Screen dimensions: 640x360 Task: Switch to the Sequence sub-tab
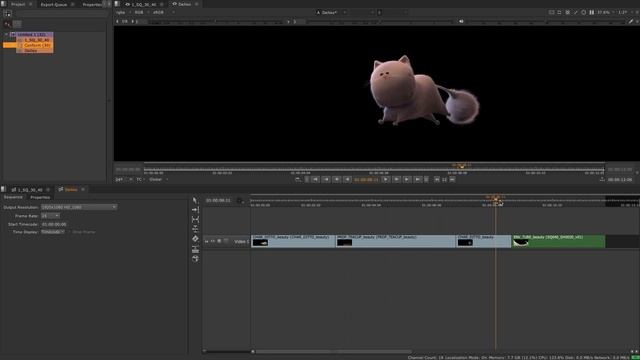[13, 197]
